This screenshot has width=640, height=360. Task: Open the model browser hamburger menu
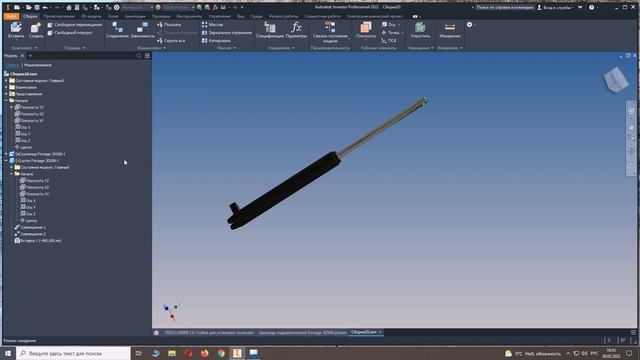tap(147, 56)
